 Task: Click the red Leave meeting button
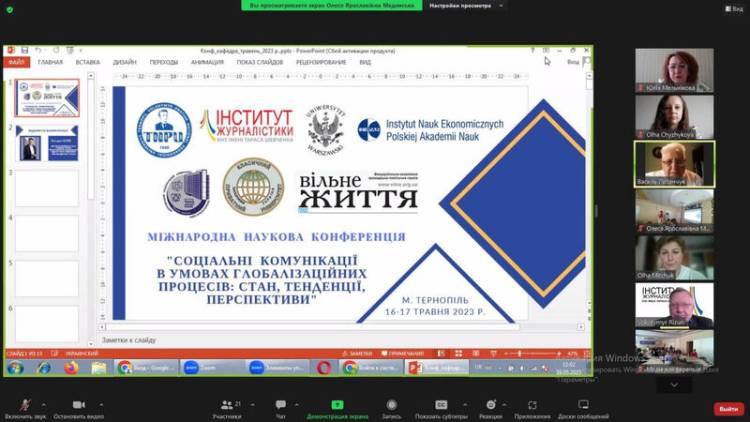(728, 408)
